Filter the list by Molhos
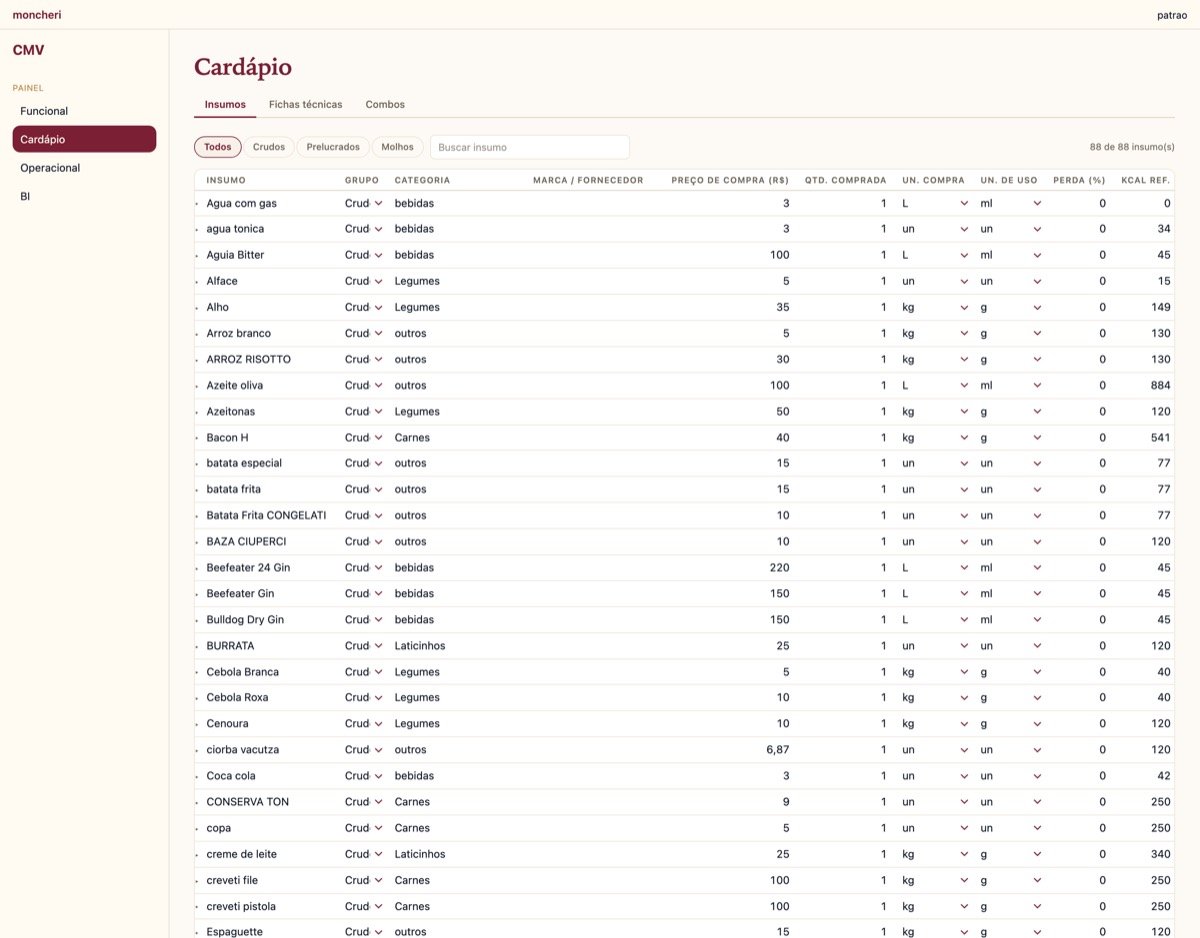 coord(398,147)
